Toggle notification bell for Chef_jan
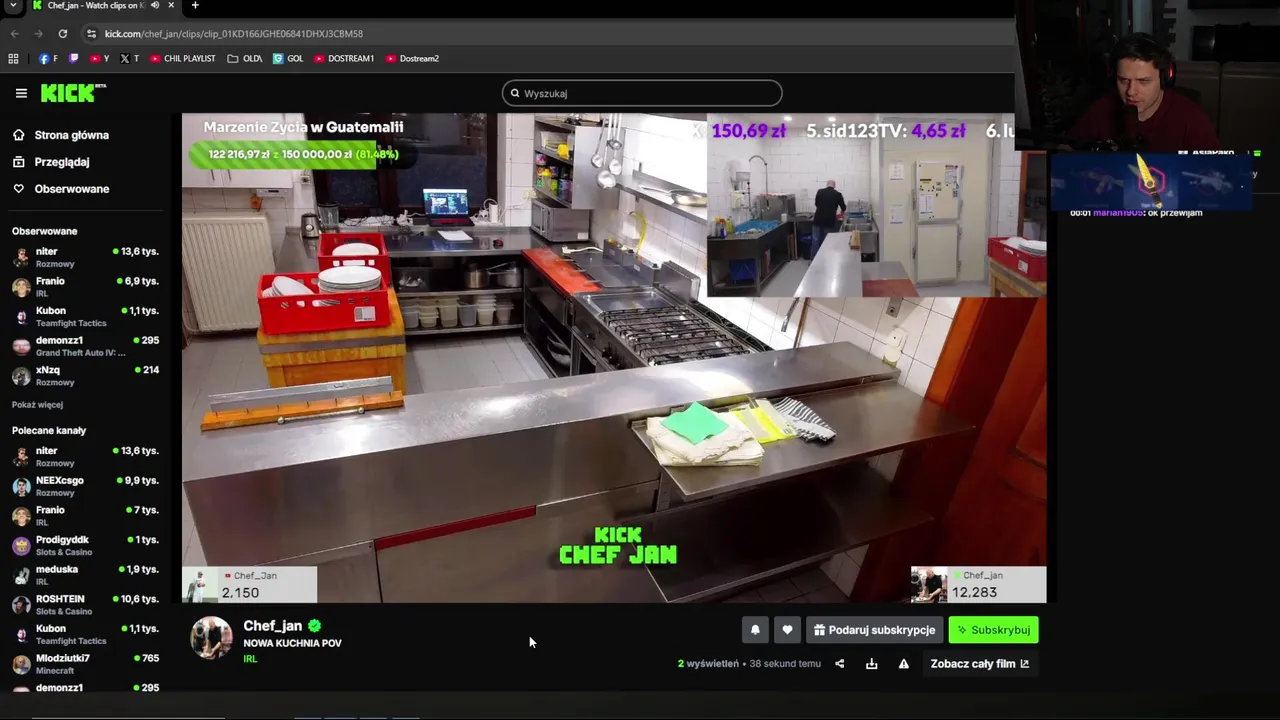This screenshot has height=720, width=1280. pyautogui.click(x=755, y=630)
